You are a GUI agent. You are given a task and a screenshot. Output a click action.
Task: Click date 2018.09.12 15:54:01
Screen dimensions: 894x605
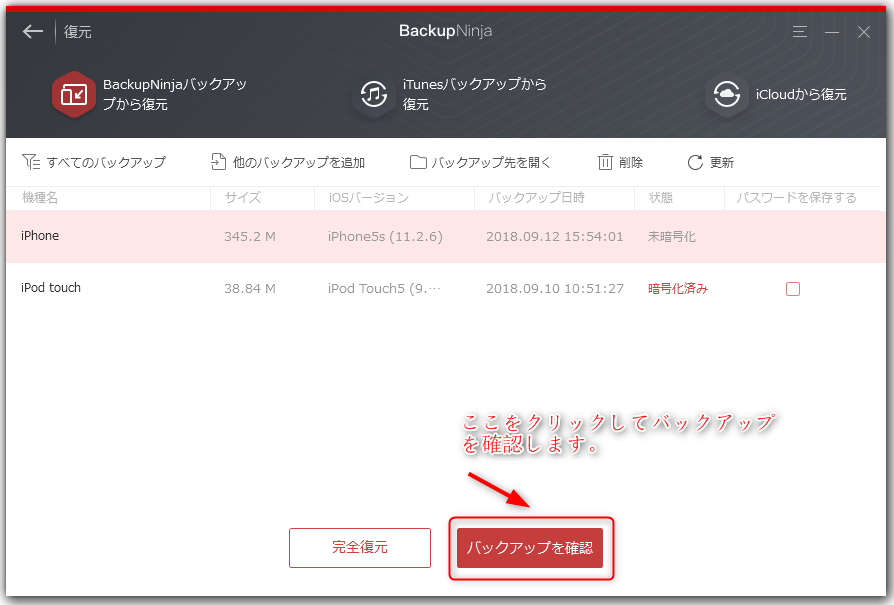pos(555,236)
